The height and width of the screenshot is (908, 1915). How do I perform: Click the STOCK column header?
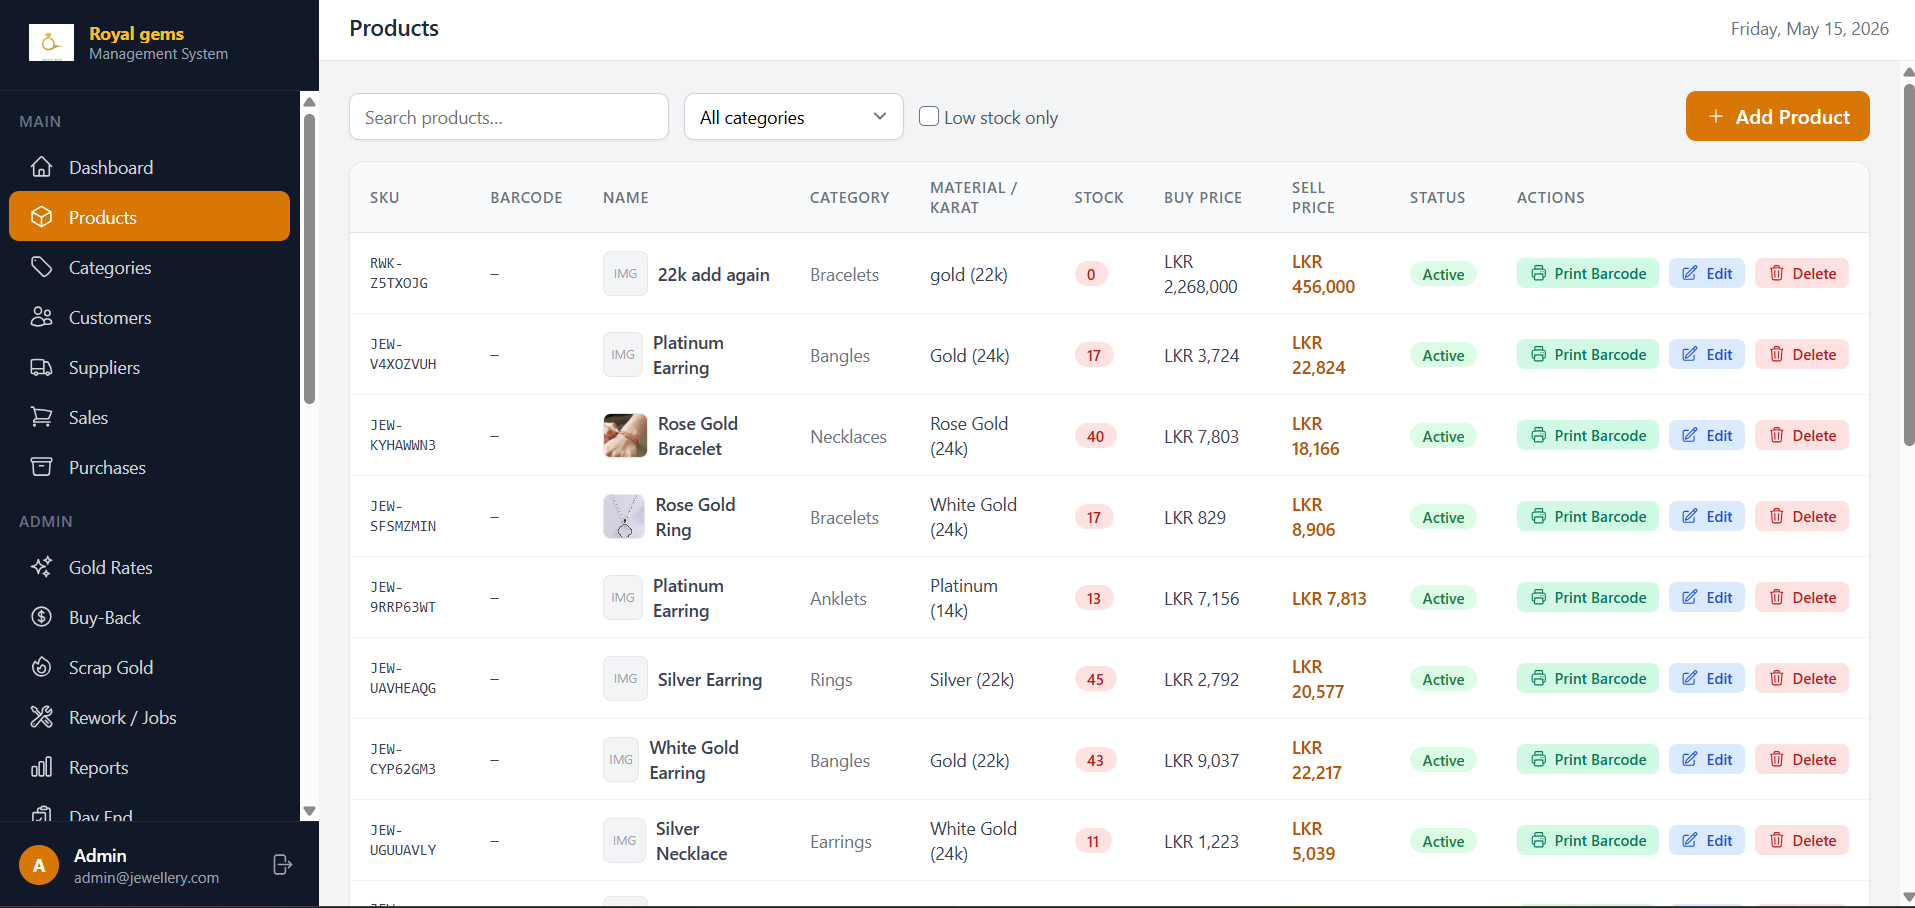click(x=1099, y=197)
